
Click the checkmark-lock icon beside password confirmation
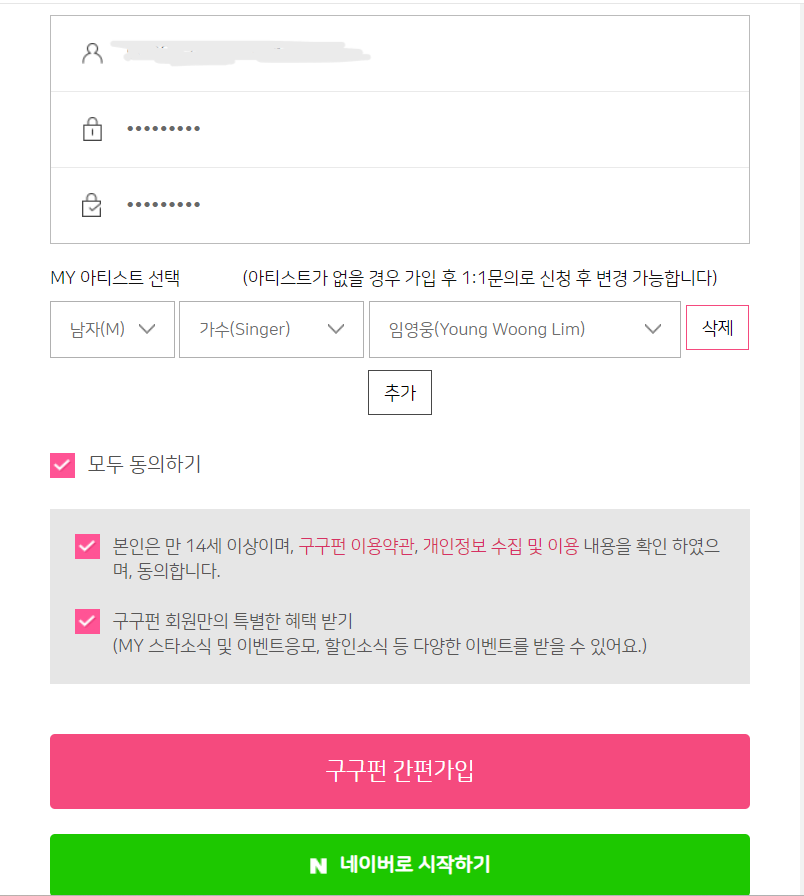pyautogui.click(x=92, y=205)
